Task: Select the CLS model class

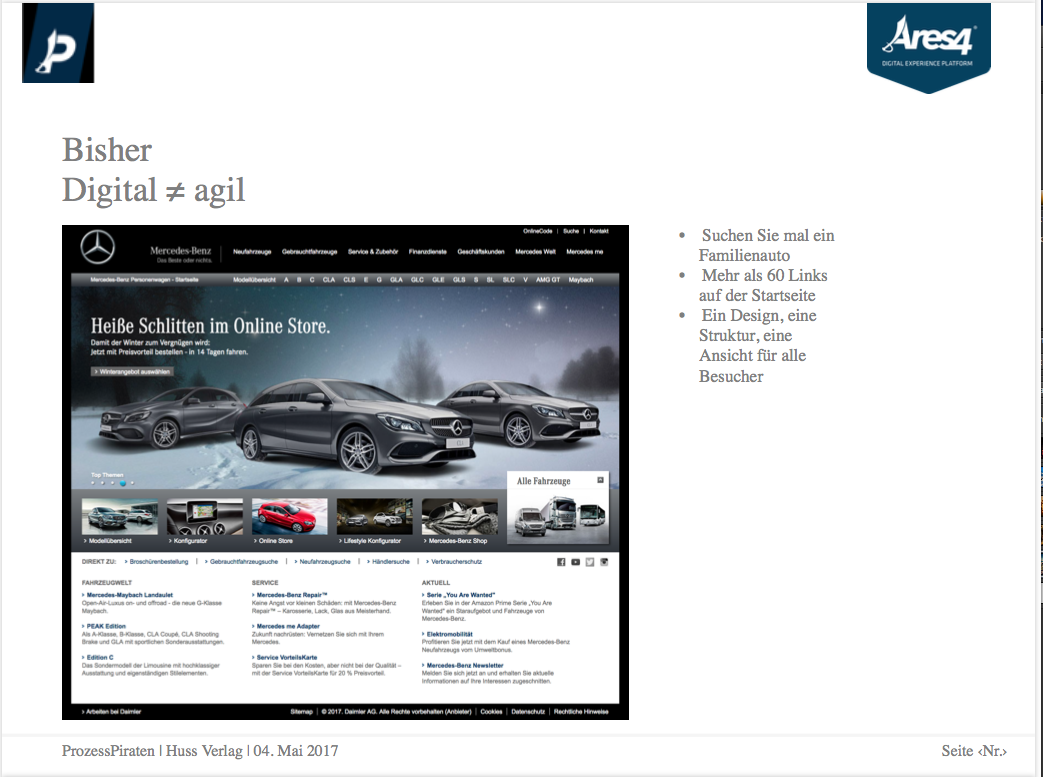Action: [x=349, y=279]
